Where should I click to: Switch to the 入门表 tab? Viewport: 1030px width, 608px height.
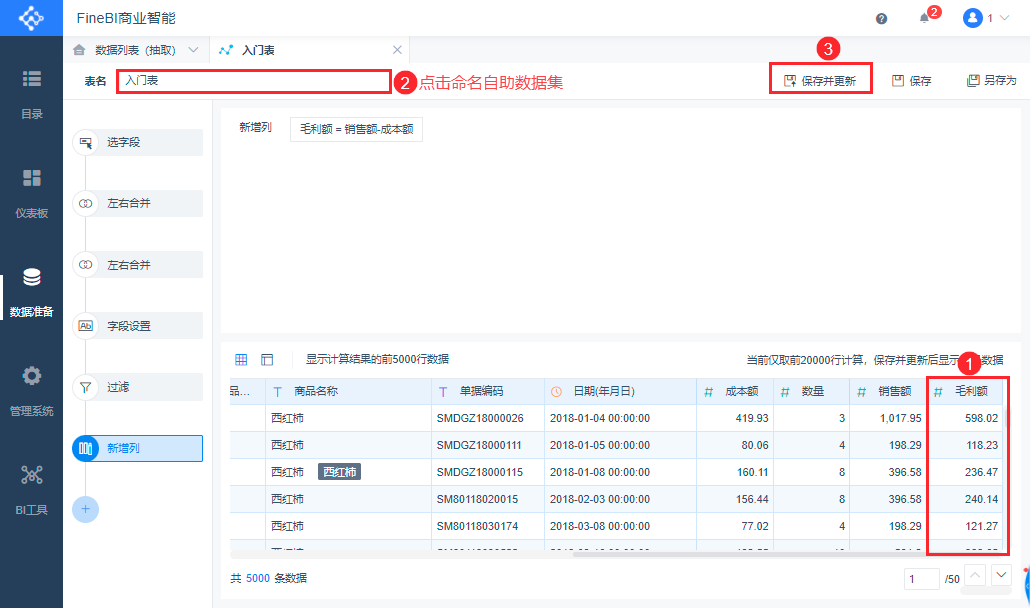pos(258,50)
